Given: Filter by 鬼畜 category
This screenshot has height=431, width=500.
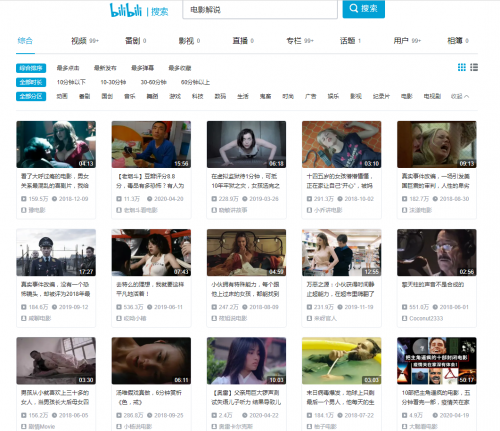Looking at the screenshot, I should pyautogui.click(x=265, y=96).
